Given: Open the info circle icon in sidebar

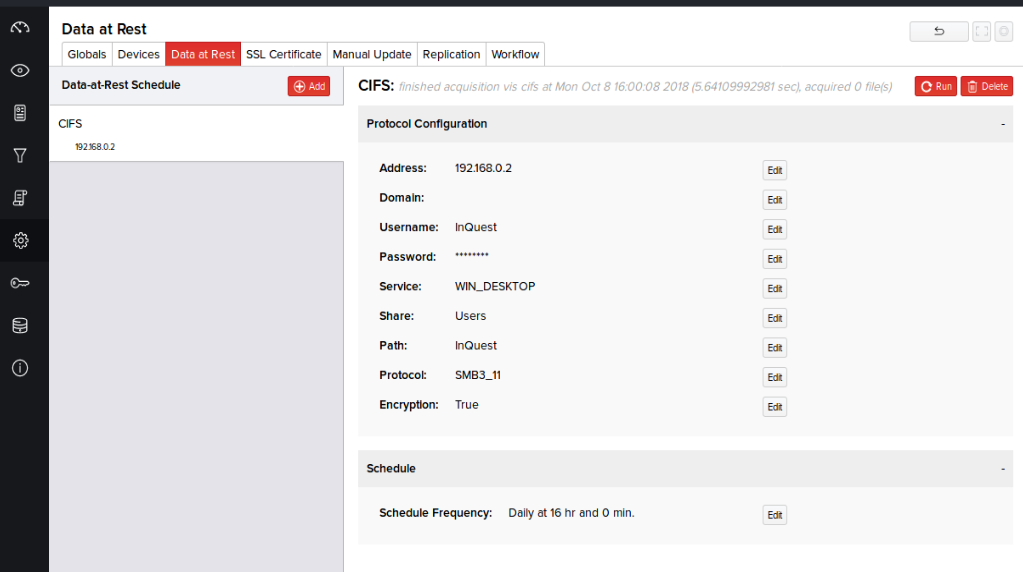Looking at the screenshot, I should (20, 368).
